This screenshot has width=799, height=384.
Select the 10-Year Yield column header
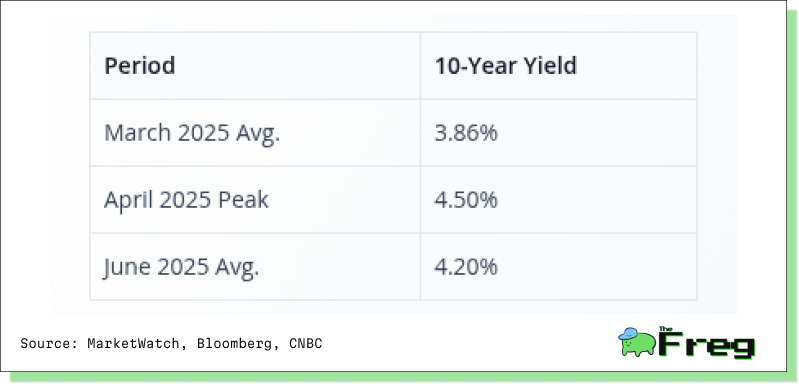tap(558, 66)
